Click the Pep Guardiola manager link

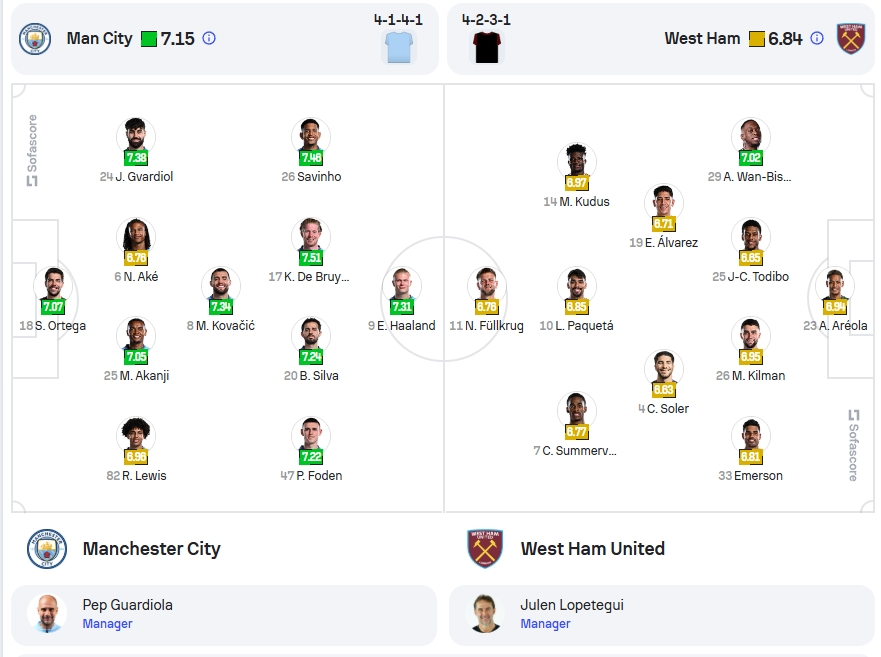[128, 605]
